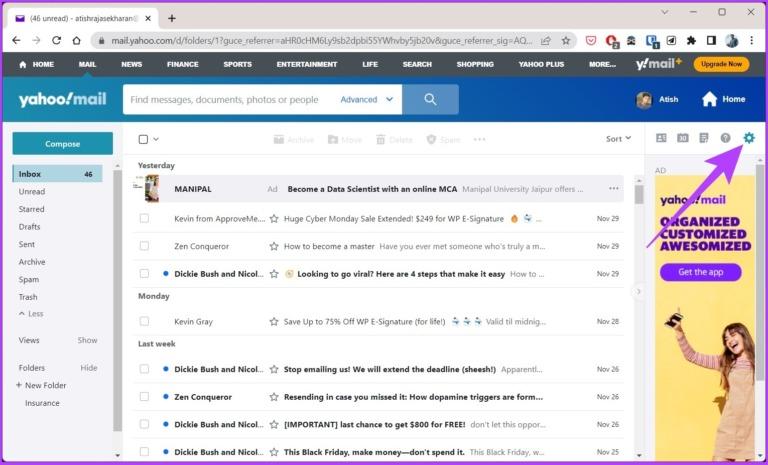Open more toolbar actions ellipsis

coord(480,140)
